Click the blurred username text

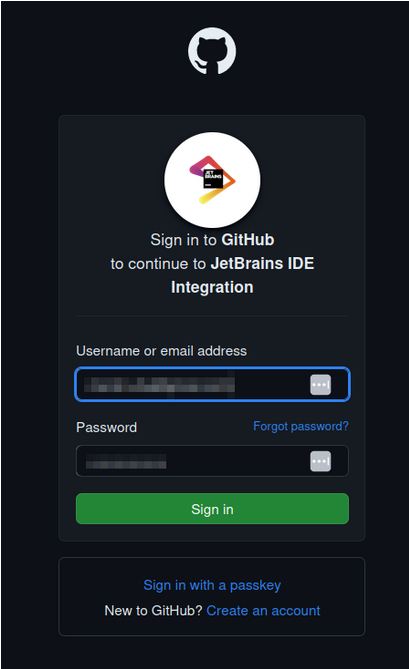coord(159,385)
